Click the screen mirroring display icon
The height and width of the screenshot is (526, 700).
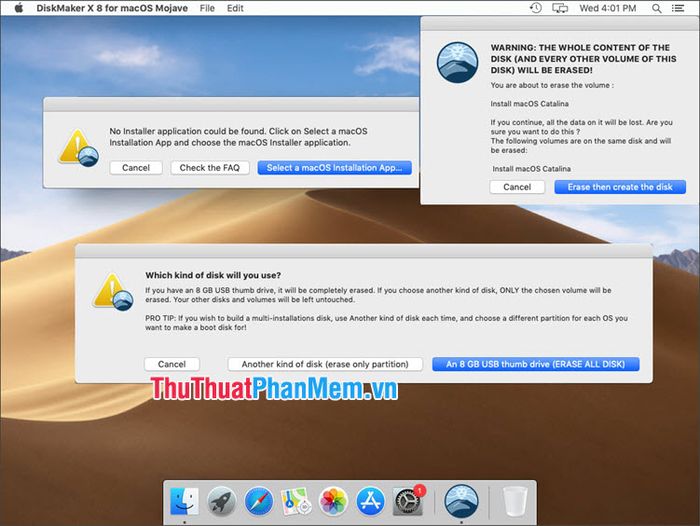pos(560,8)
